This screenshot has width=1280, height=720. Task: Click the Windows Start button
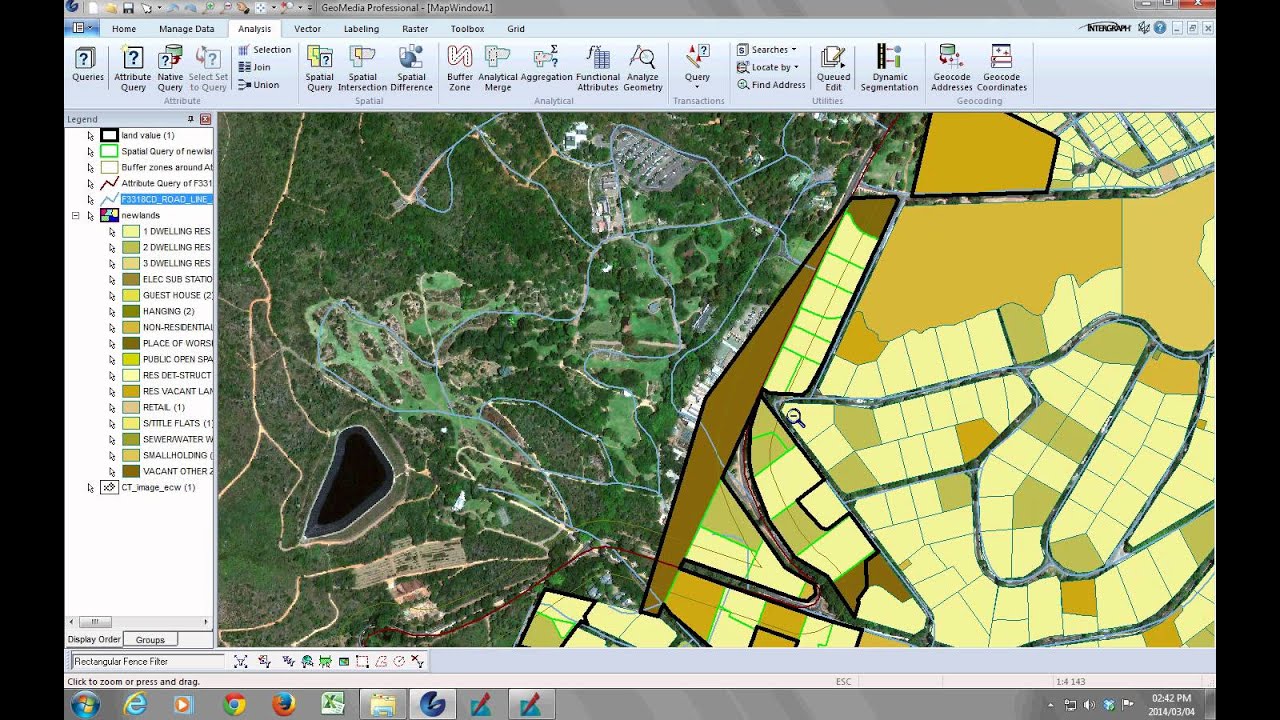[x=85, y=704]
